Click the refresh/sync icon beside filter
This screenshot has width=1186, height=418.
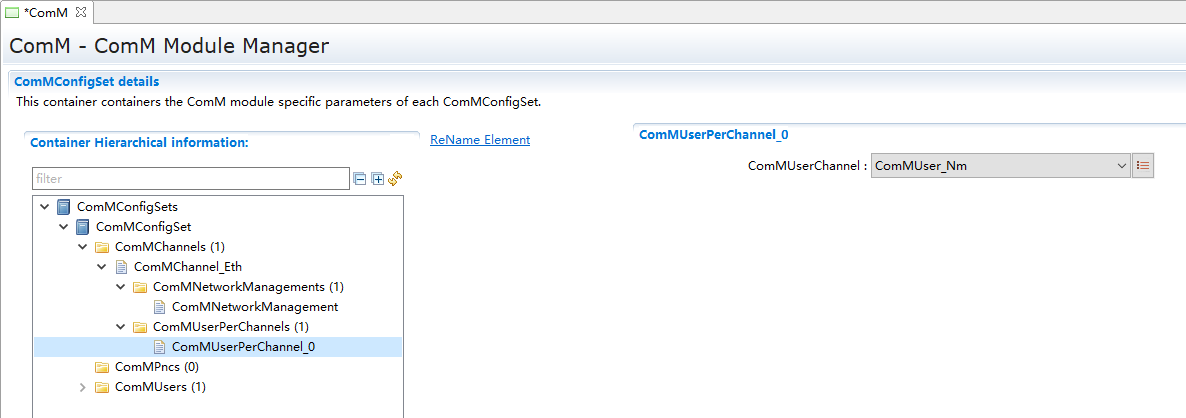[x=395, y=179]
